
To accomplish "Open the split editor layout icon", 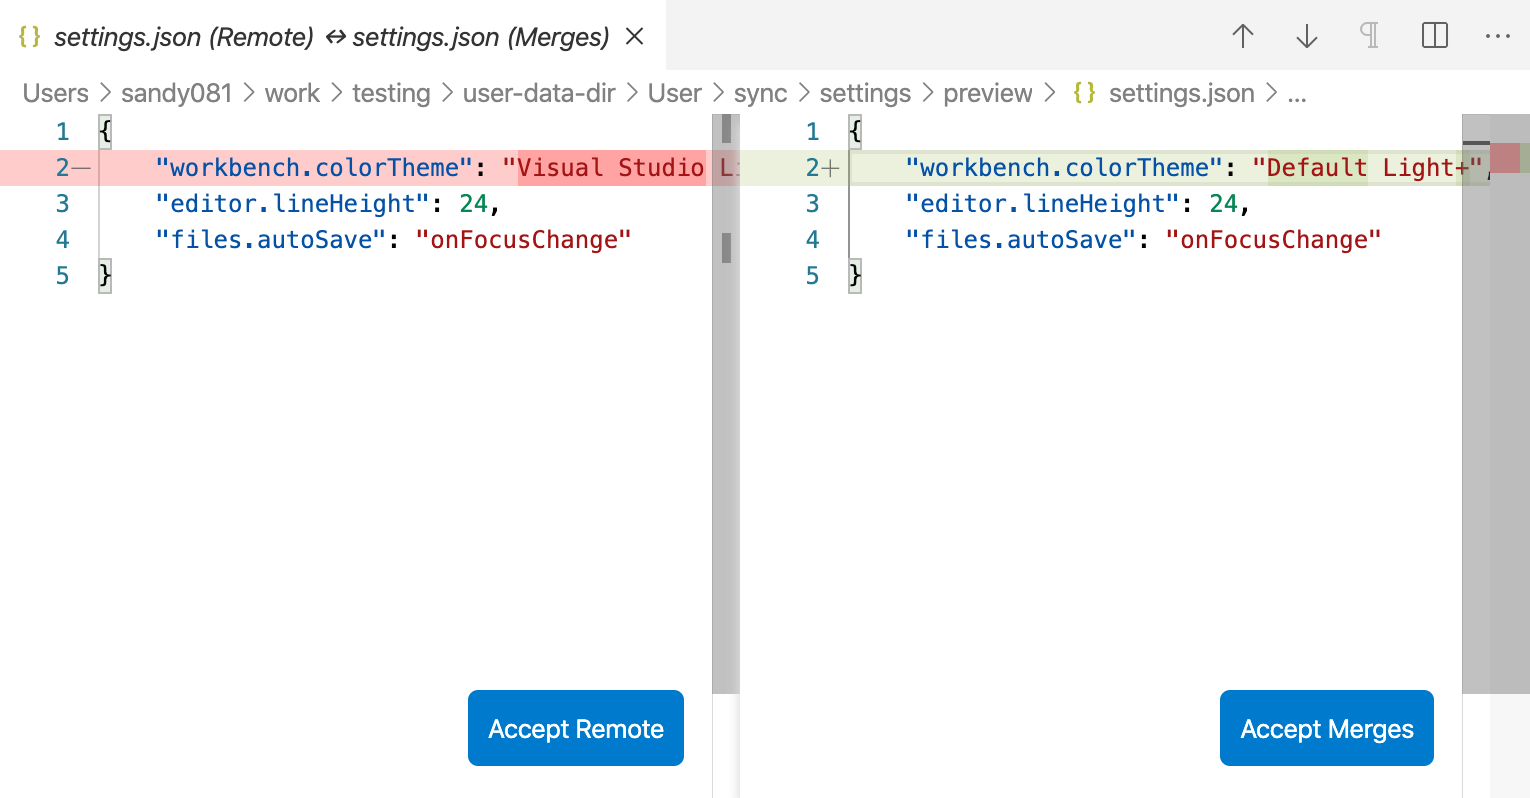I will click(1434, 36).
